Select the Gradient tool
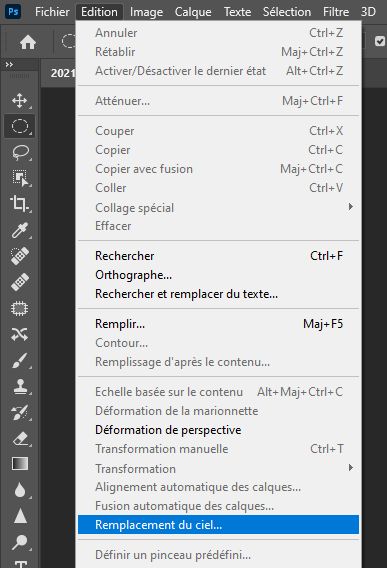The height and width of the screenshot is (568, 387). tap(20, 464)
